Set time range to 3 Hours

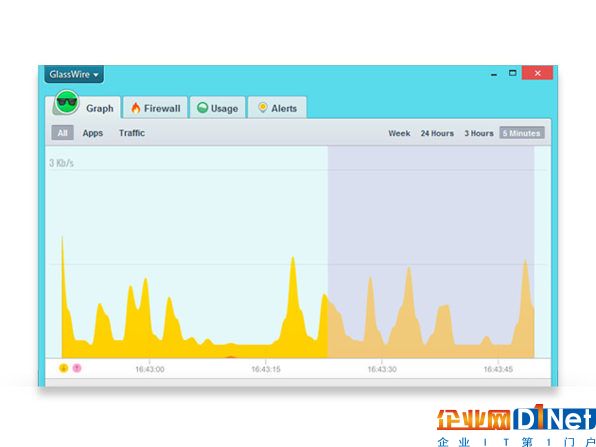(x=479, y=133)
